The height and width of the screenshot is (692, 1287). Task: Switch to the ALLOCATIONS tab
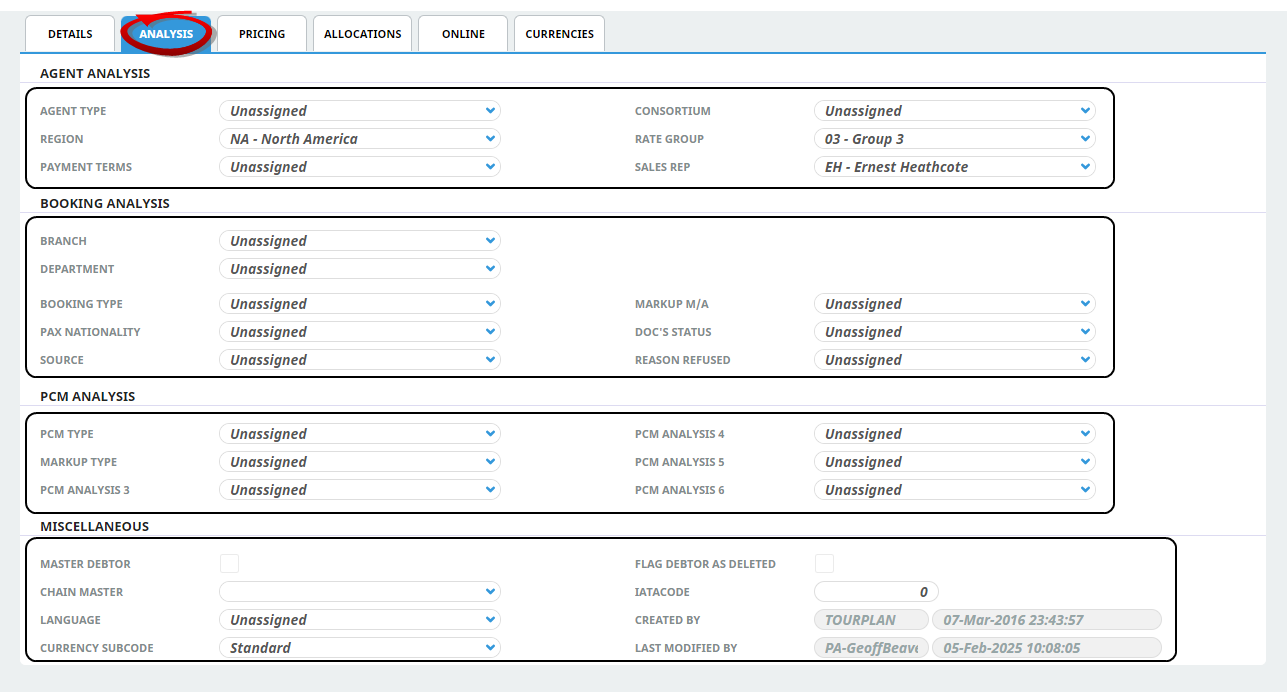(x=362, y=33)
